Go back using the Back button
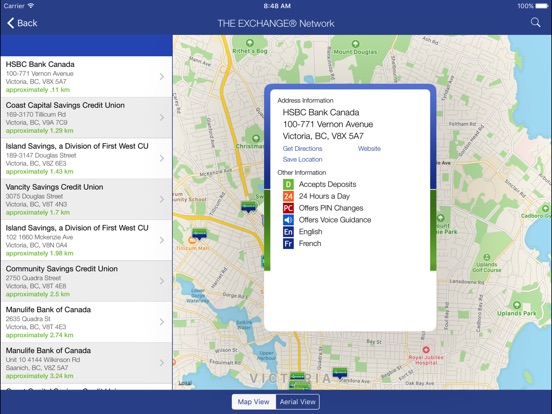The width and height of the screenshot is (552, 414). (x=22, y=23)
